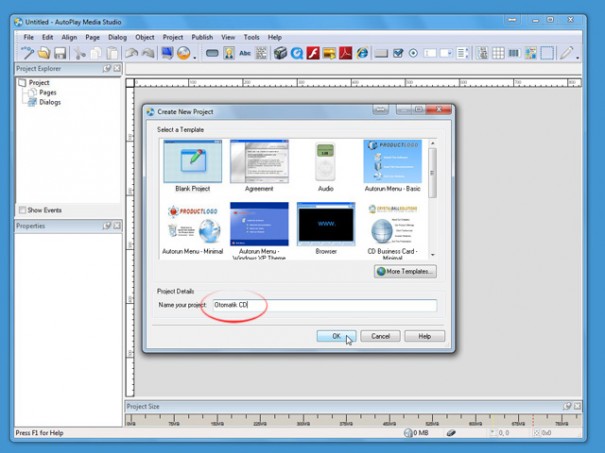This screenshot has height=453, width=605.
Task: Click the Cut scissors icon
Action: point(79,53)
